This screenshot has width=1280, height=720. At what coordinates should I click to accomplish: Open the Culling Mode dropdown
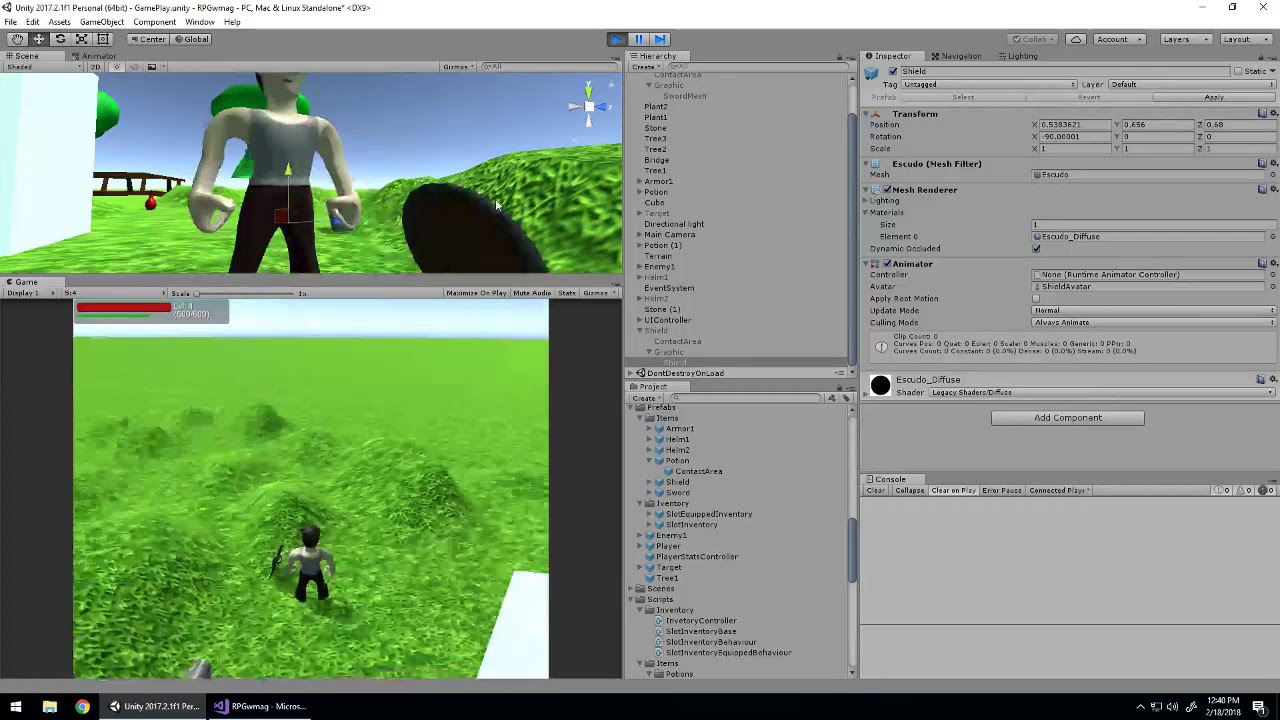[1155, 323]
